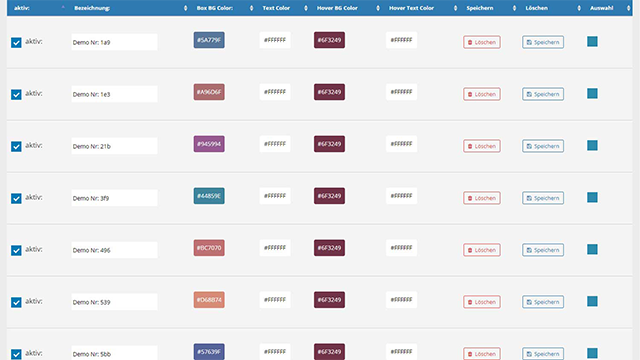The width and height of the screenshot is (640, 360).
Task: Select Auswahl box in Demo Nr: 496 row
Action: [592, 249]
